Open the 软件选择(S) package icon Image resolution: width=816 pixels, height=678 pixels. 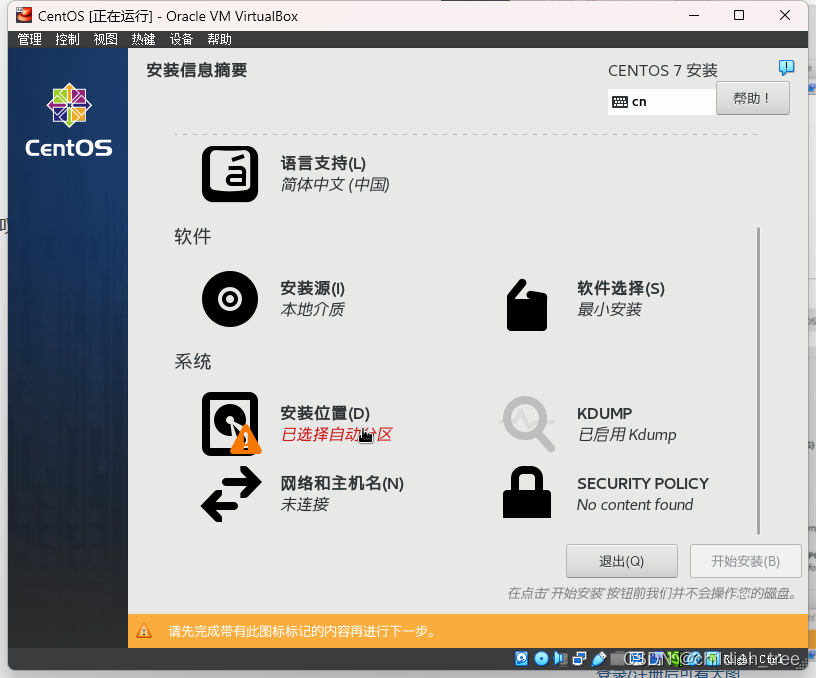pos(527,305)
